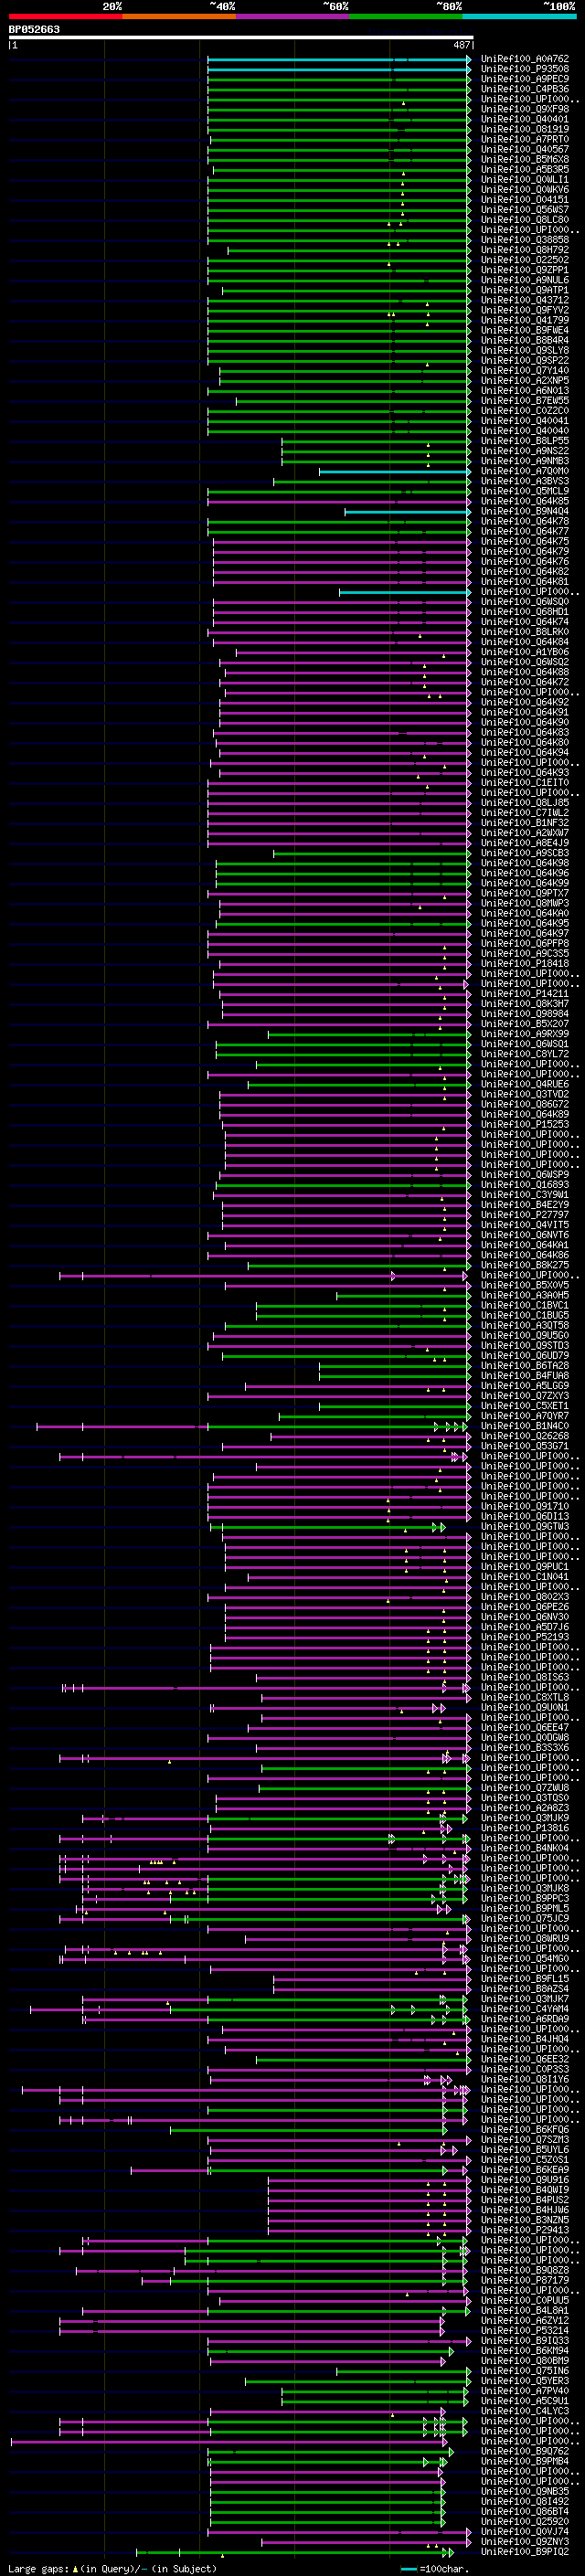Select the UniRef100_P53214 label
585x2576 pixels.
(525, 2330)
